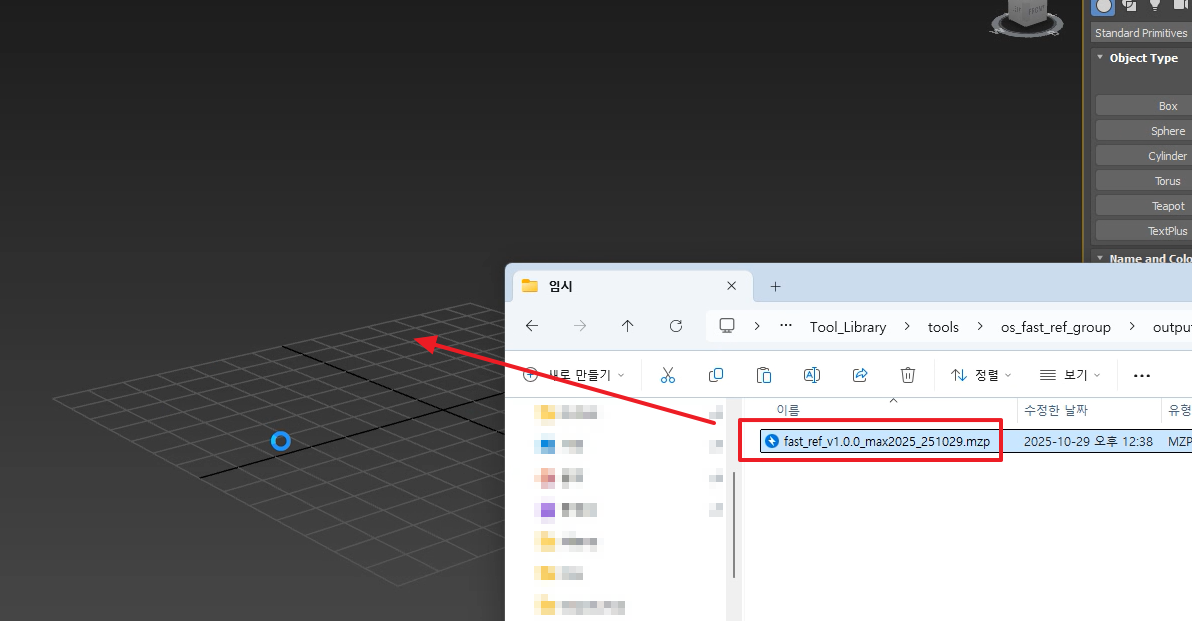Select the fast_ref_v1.0.0_max2025_251029.mzp file
This screenshot has width=1192, height=621.
tap(880, 441)
